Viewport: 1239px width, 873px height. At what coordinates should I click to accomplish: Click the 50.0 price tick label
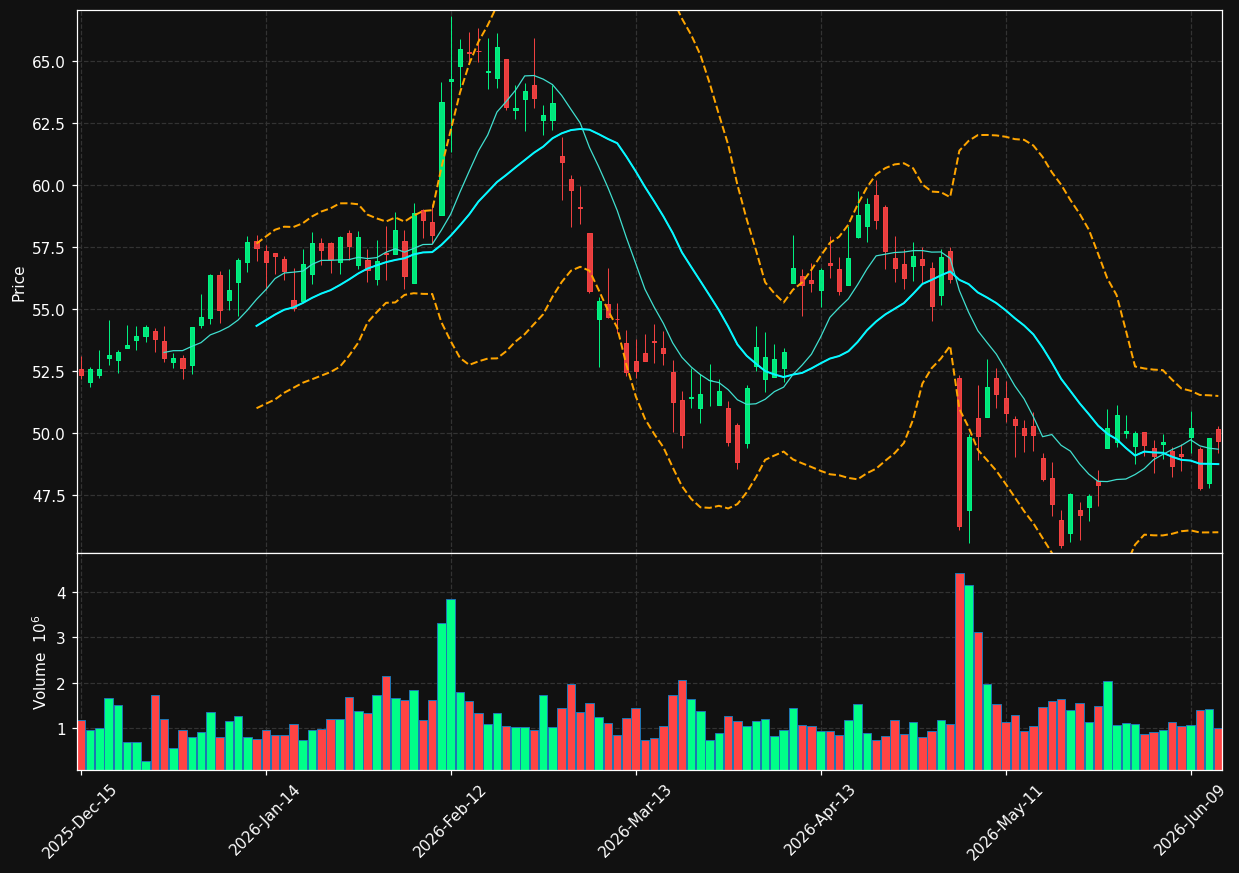click(49, 434)
